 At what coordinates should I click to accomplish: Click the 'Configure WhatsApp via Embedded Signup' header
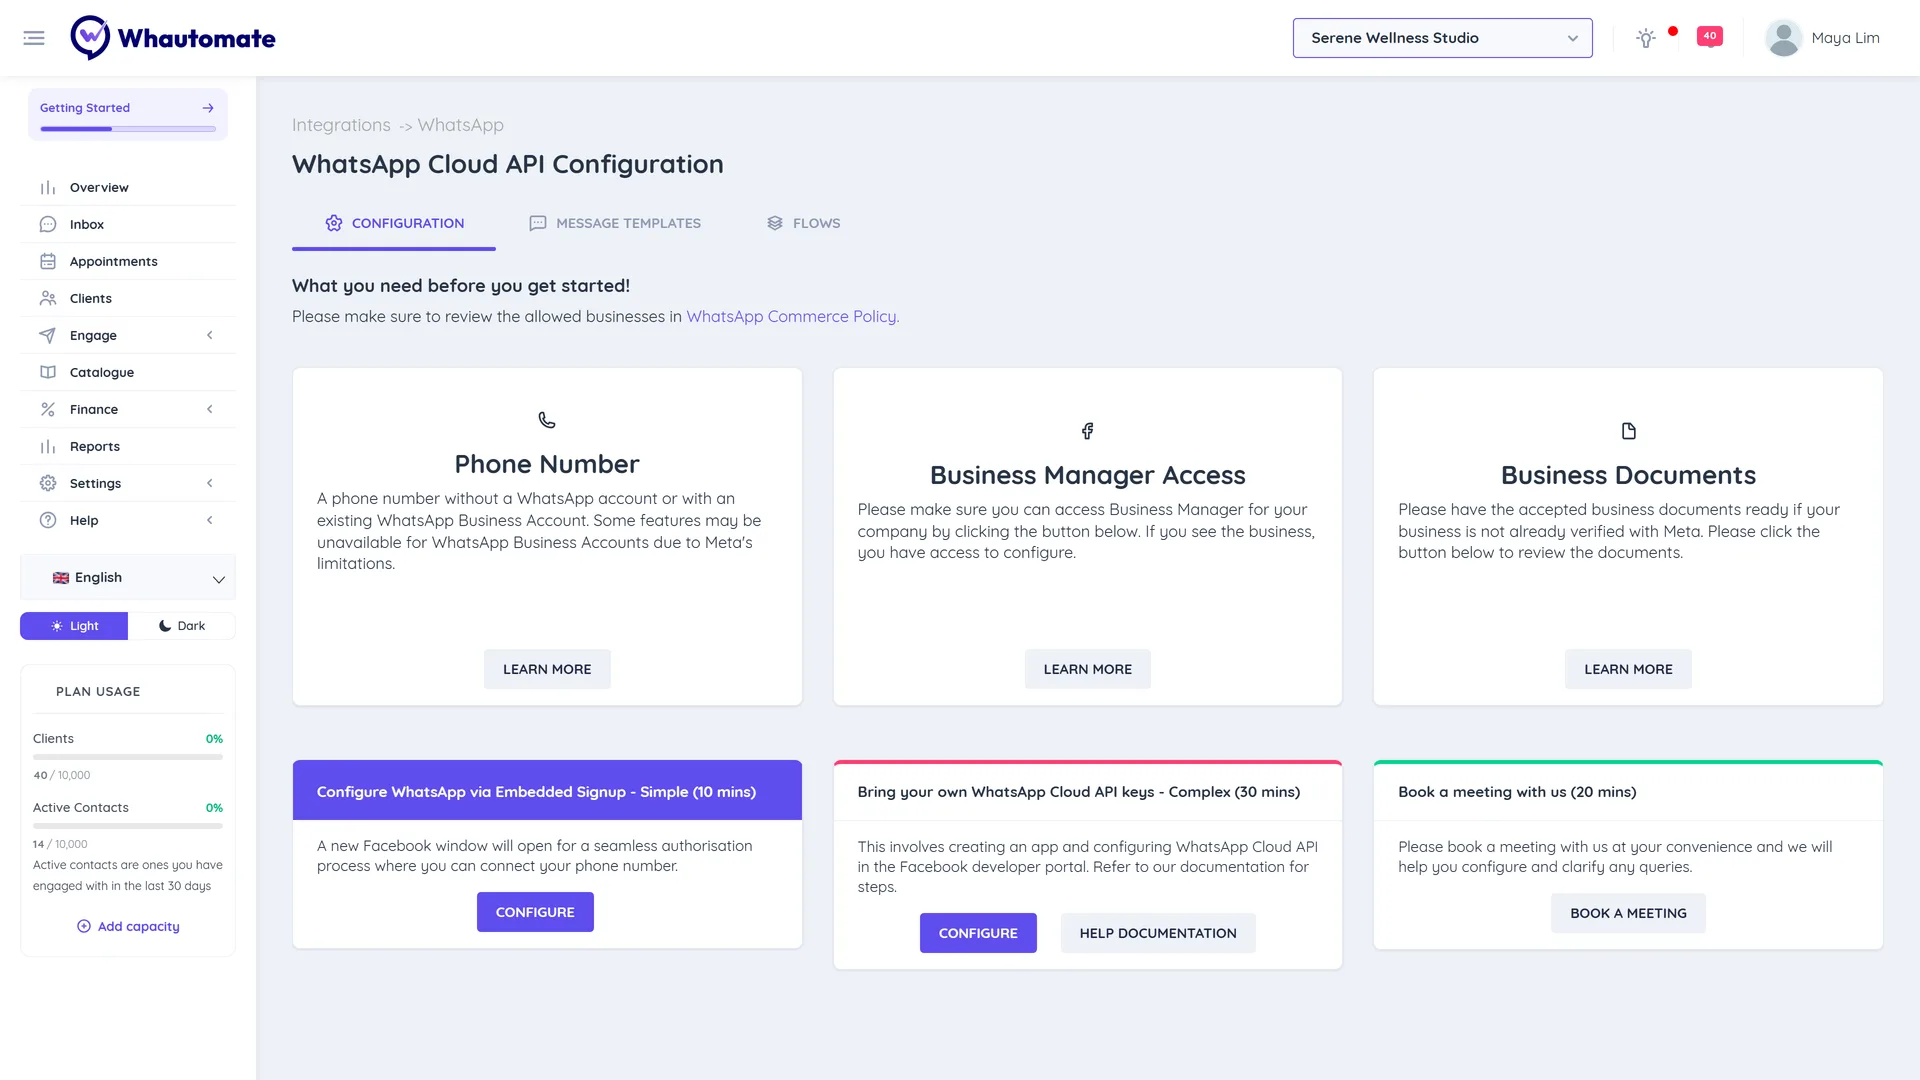click(547, 791)
